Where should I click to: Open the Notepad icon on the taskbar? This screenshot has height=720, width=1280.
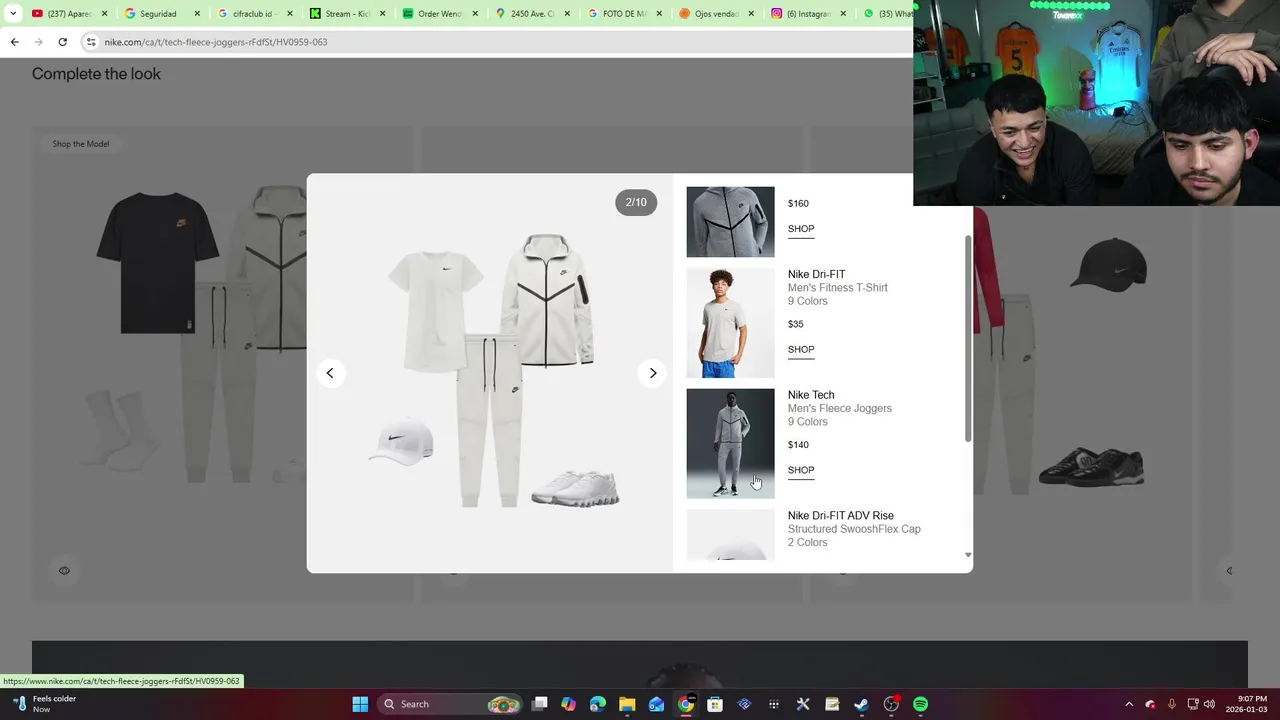(x=832, y=704)
